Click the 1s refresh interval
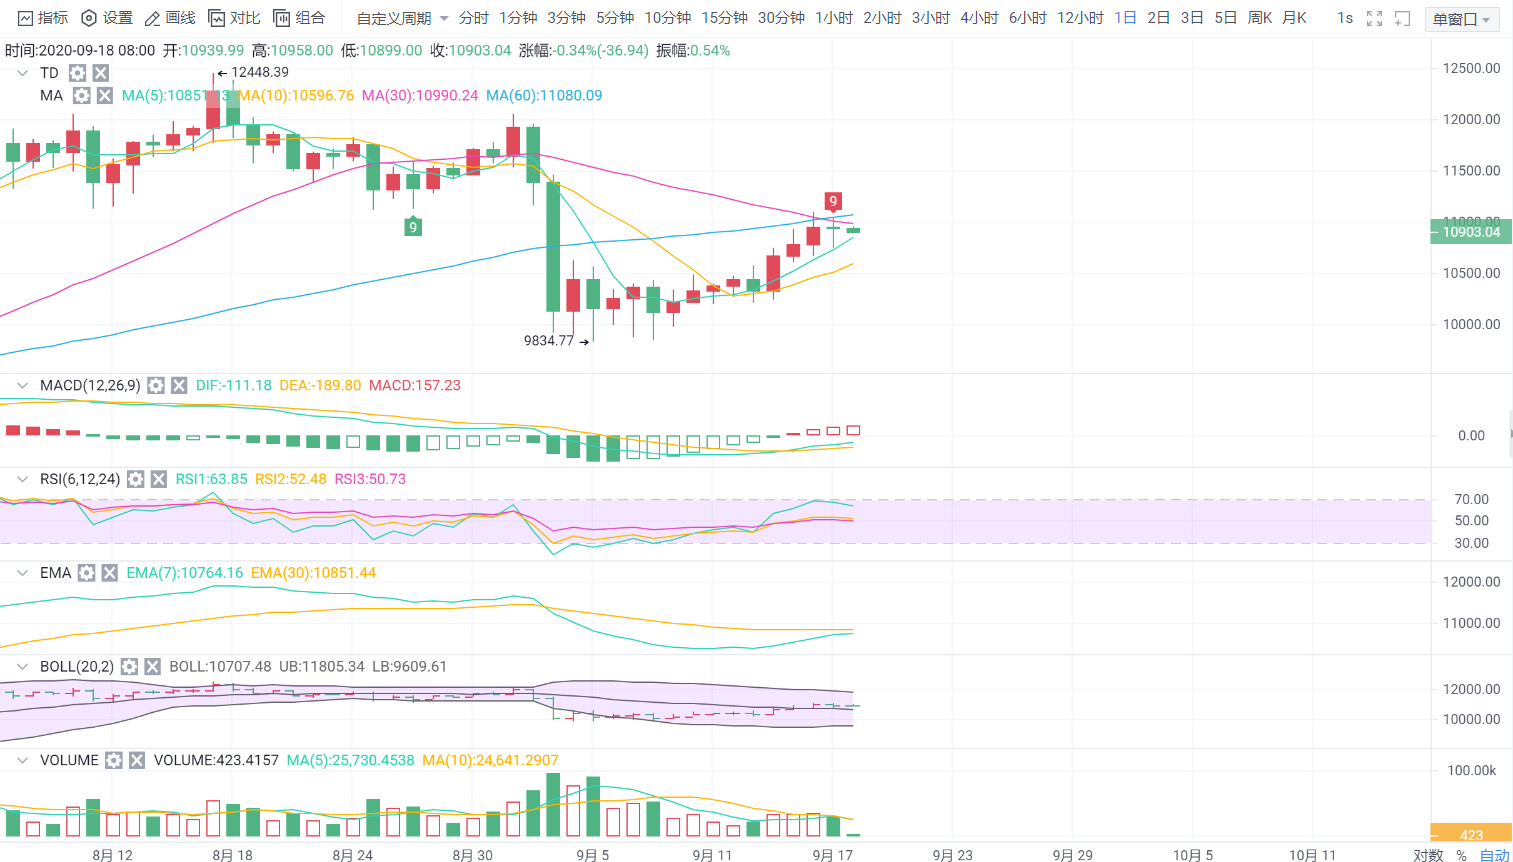1513x862 pixels. tap(1345, 18)
